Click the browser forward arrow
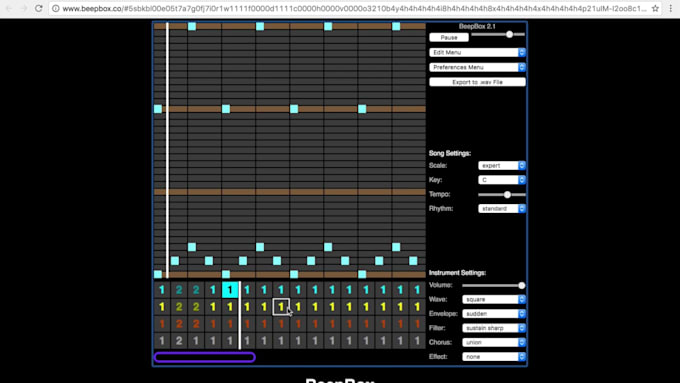This screenshot has height=383, width=680. 23,8
